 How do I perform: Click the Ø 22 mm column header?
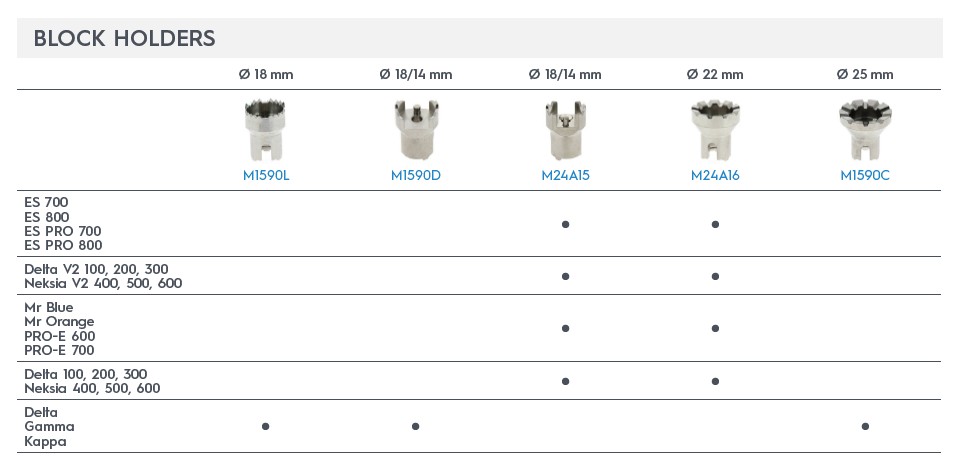[715, 75]
